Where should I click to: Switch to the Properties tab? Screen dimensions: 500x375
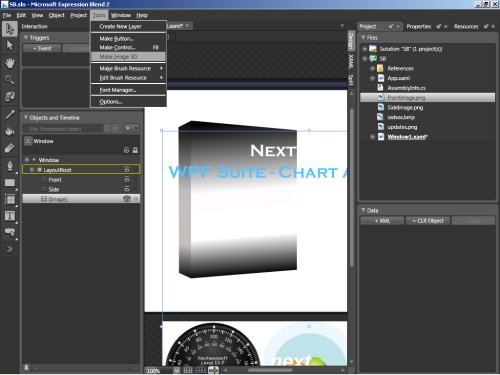(x=419, y=26)
